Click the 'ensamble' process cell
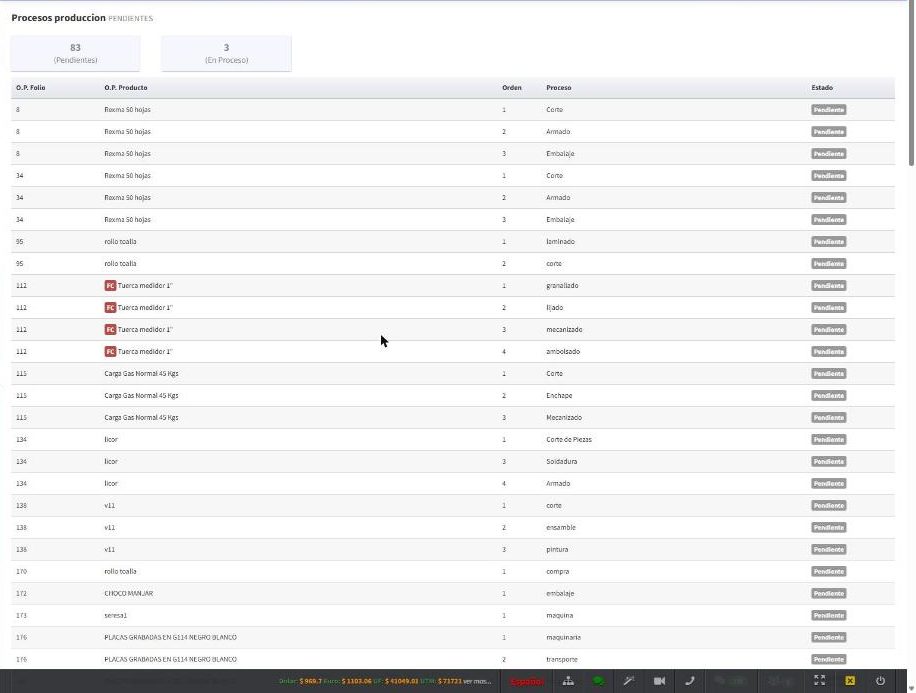Screen dimensions: 916x693 (561, 528)
